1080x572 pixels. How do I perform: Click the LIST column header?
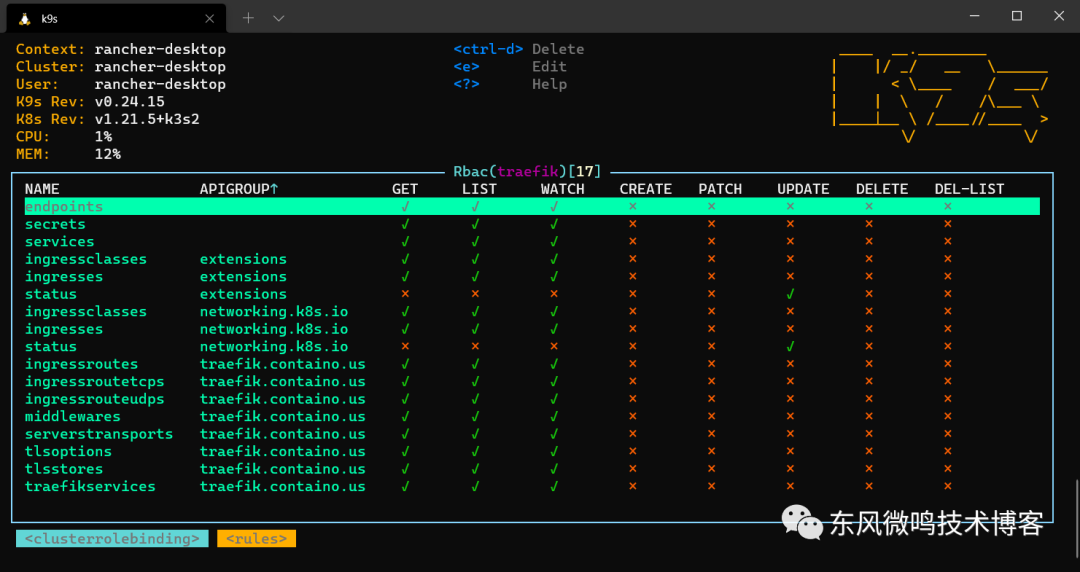(x=479, y=189)
